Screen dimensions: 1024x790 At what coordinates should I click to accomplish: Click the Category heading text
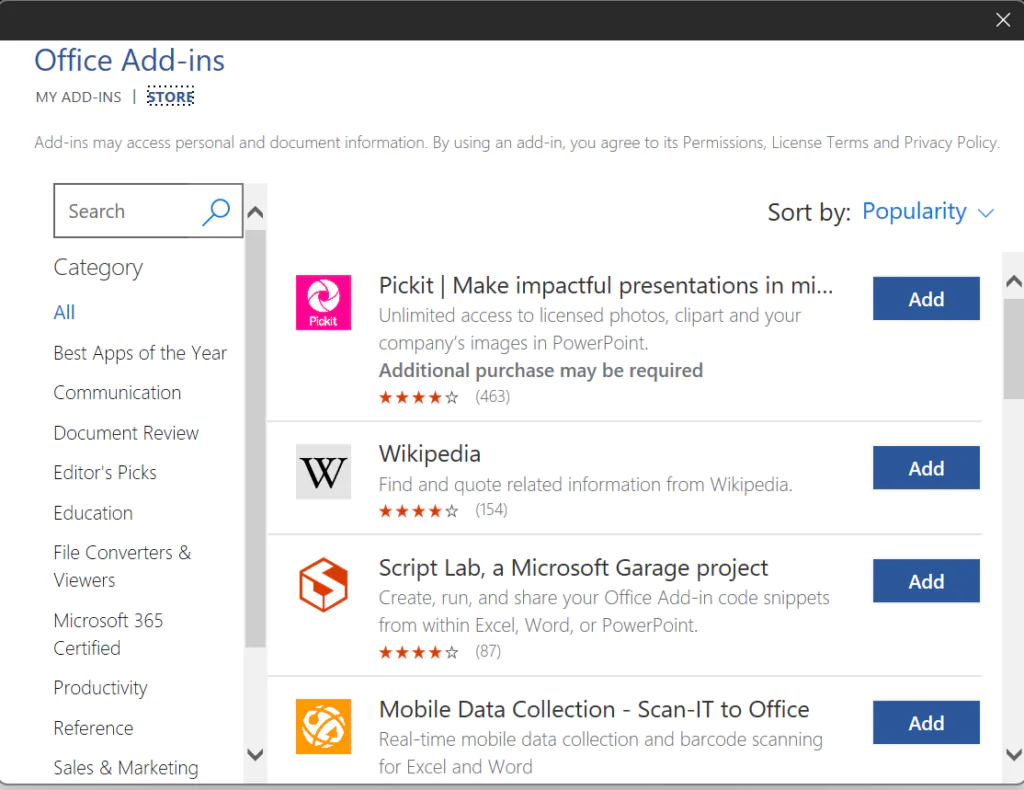(x=98, y=268)
